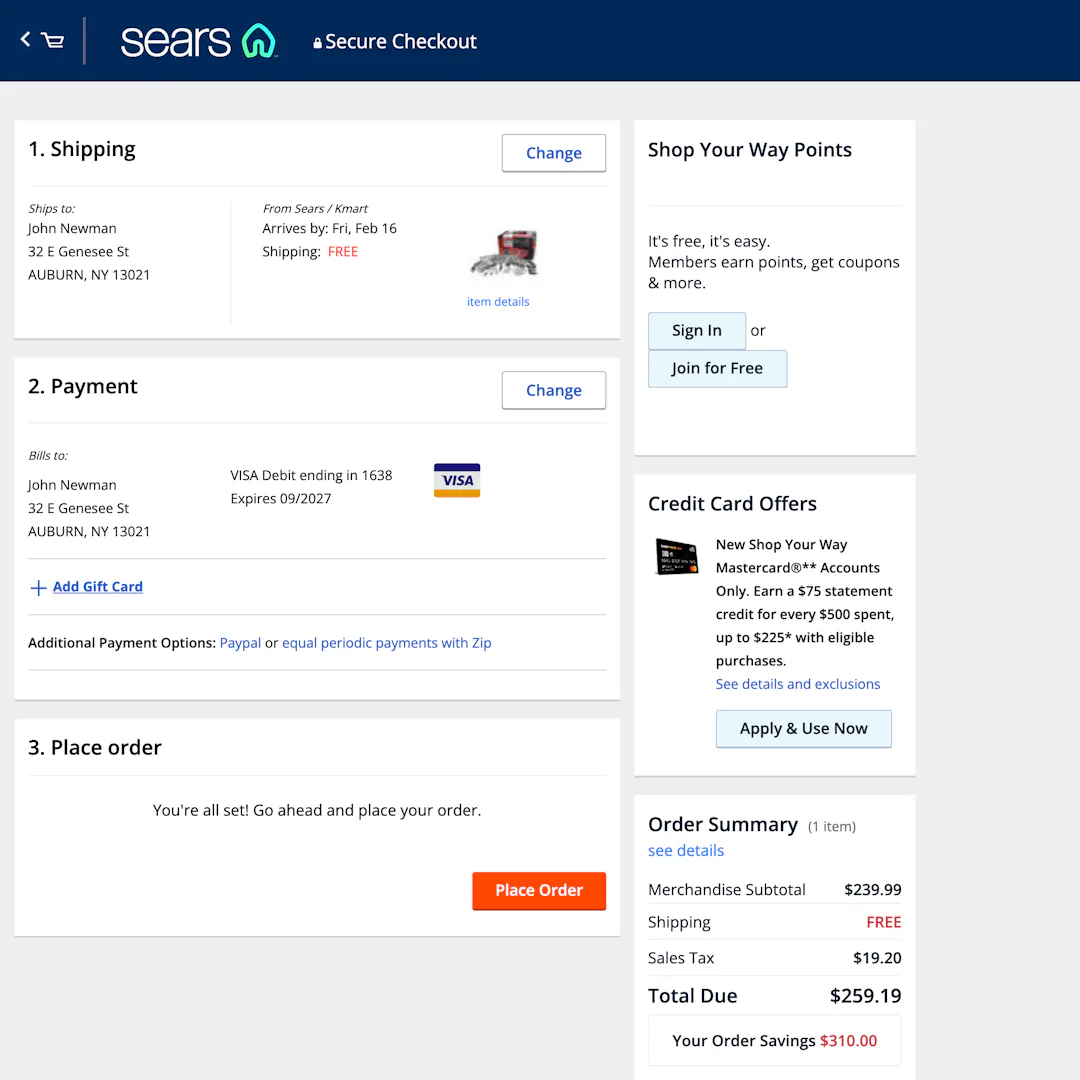Click the '2. Payment' heading
Screen dimensions: 1080x1080
(83, 386)
